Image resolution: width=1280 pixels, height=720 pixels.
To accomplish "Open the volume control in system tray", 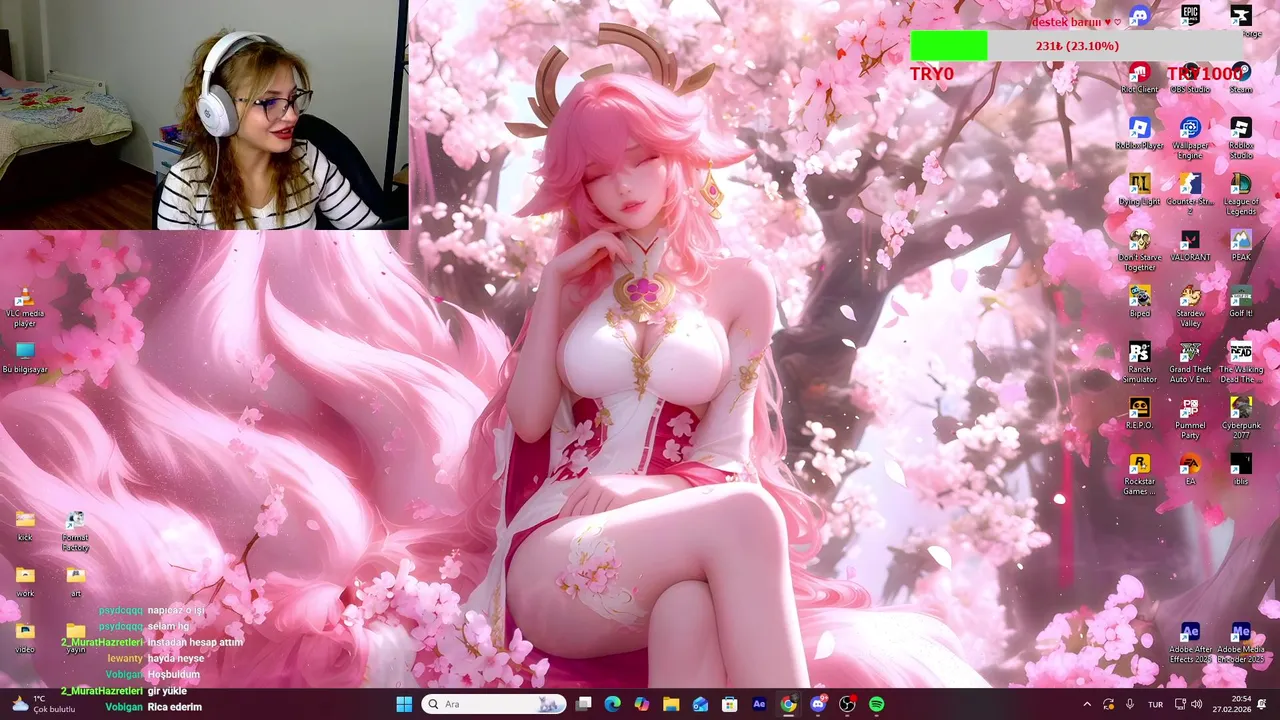I will (1196, 704).
